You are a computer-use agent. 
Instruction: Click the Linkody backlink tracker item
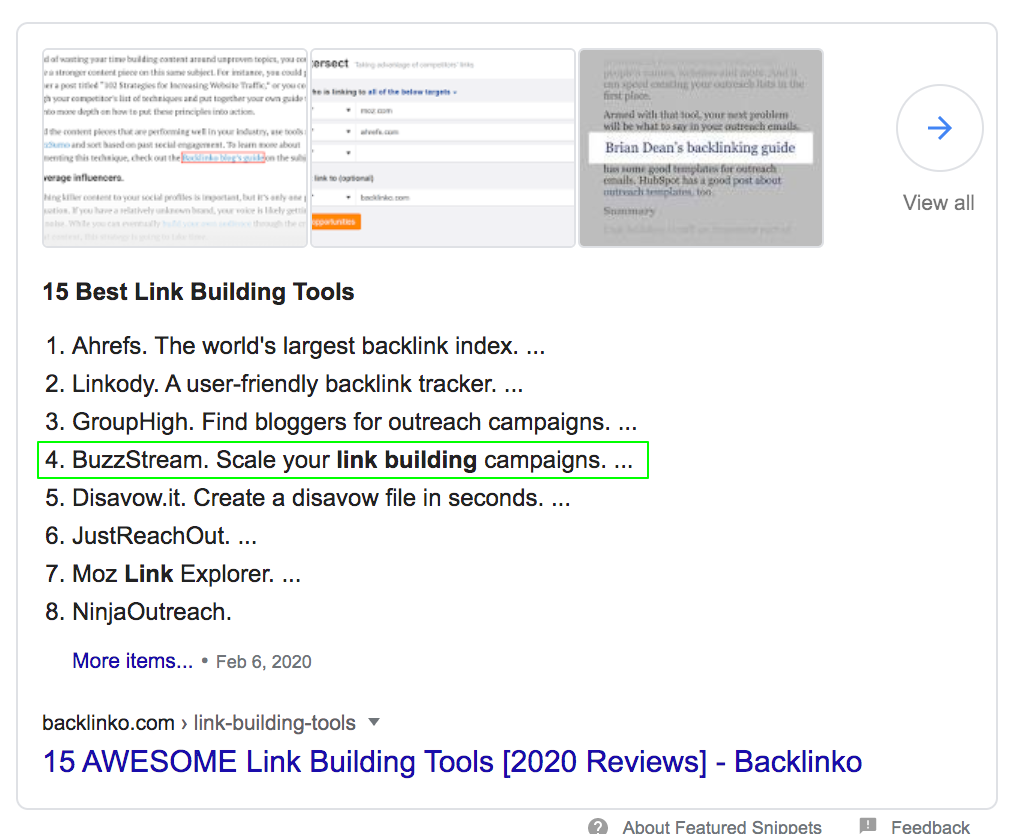(x=285, y=384)
